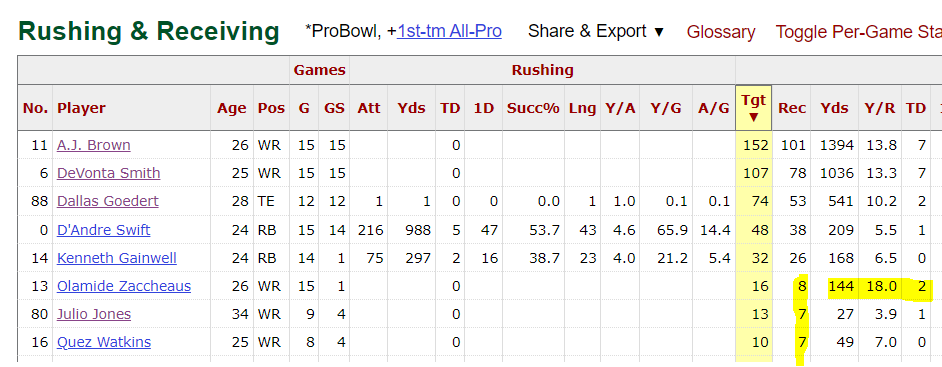This screenshot has width=942, height=367.
Task: Open the Share & Export dropdown
Action: point(596,31)
